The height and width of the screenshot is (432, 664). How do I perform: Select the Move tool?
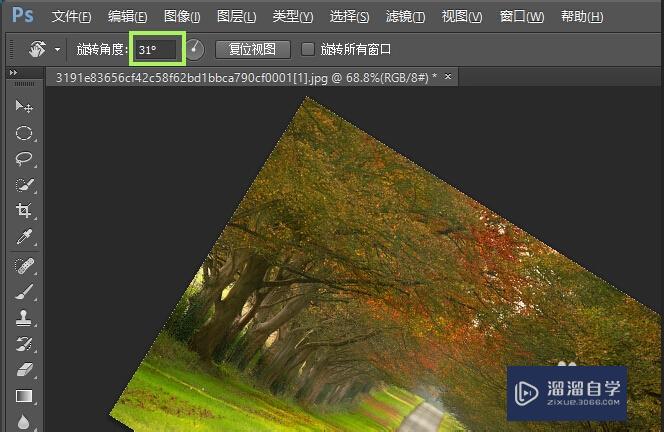pos(24,106)
